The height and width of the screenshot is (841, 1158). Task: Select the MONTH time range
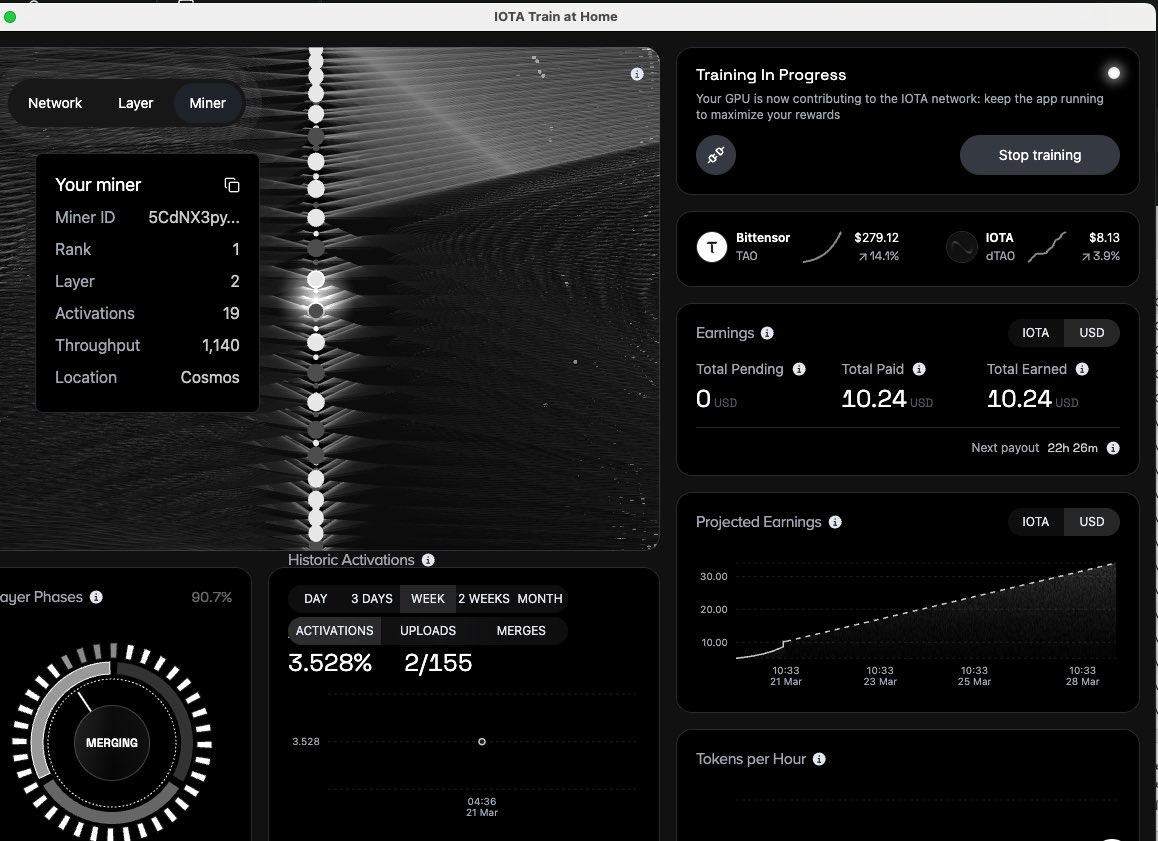[x=540, y=599]
